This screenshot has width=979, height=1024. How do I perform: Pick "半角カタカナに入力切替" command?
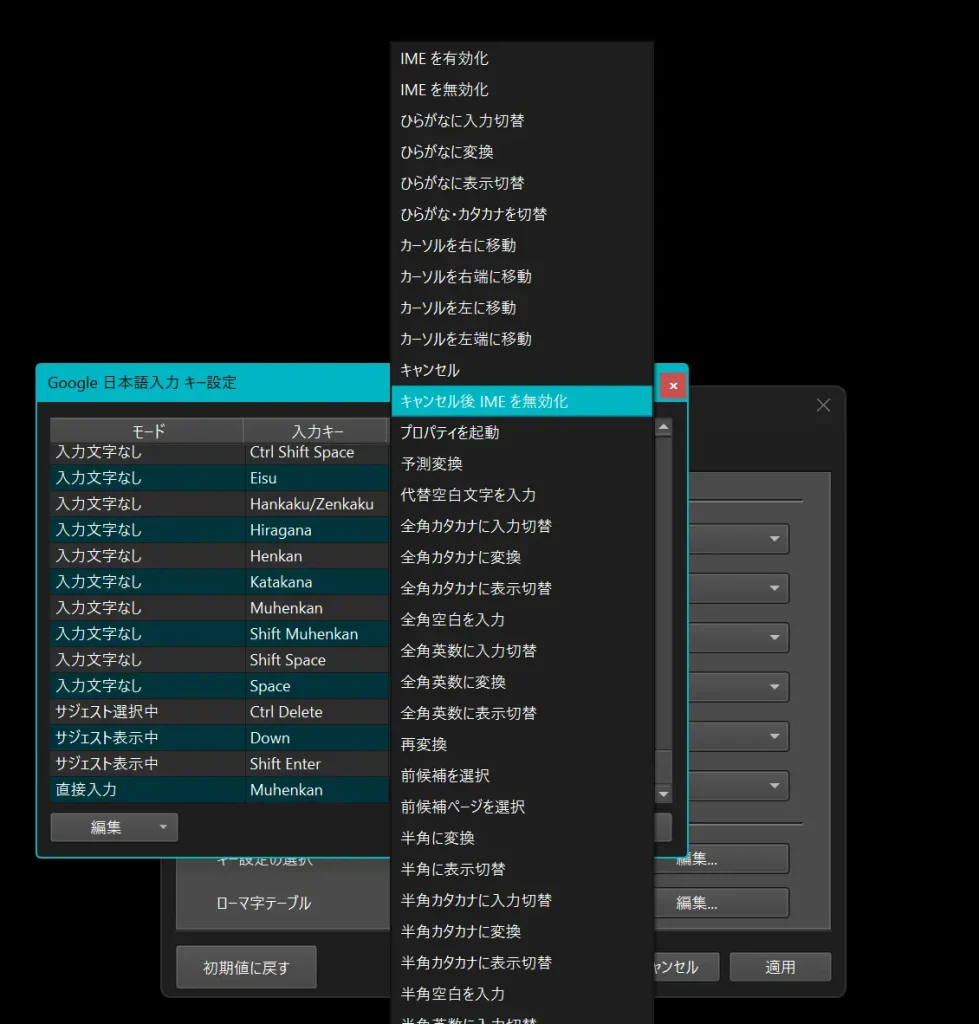coord(522,901)
